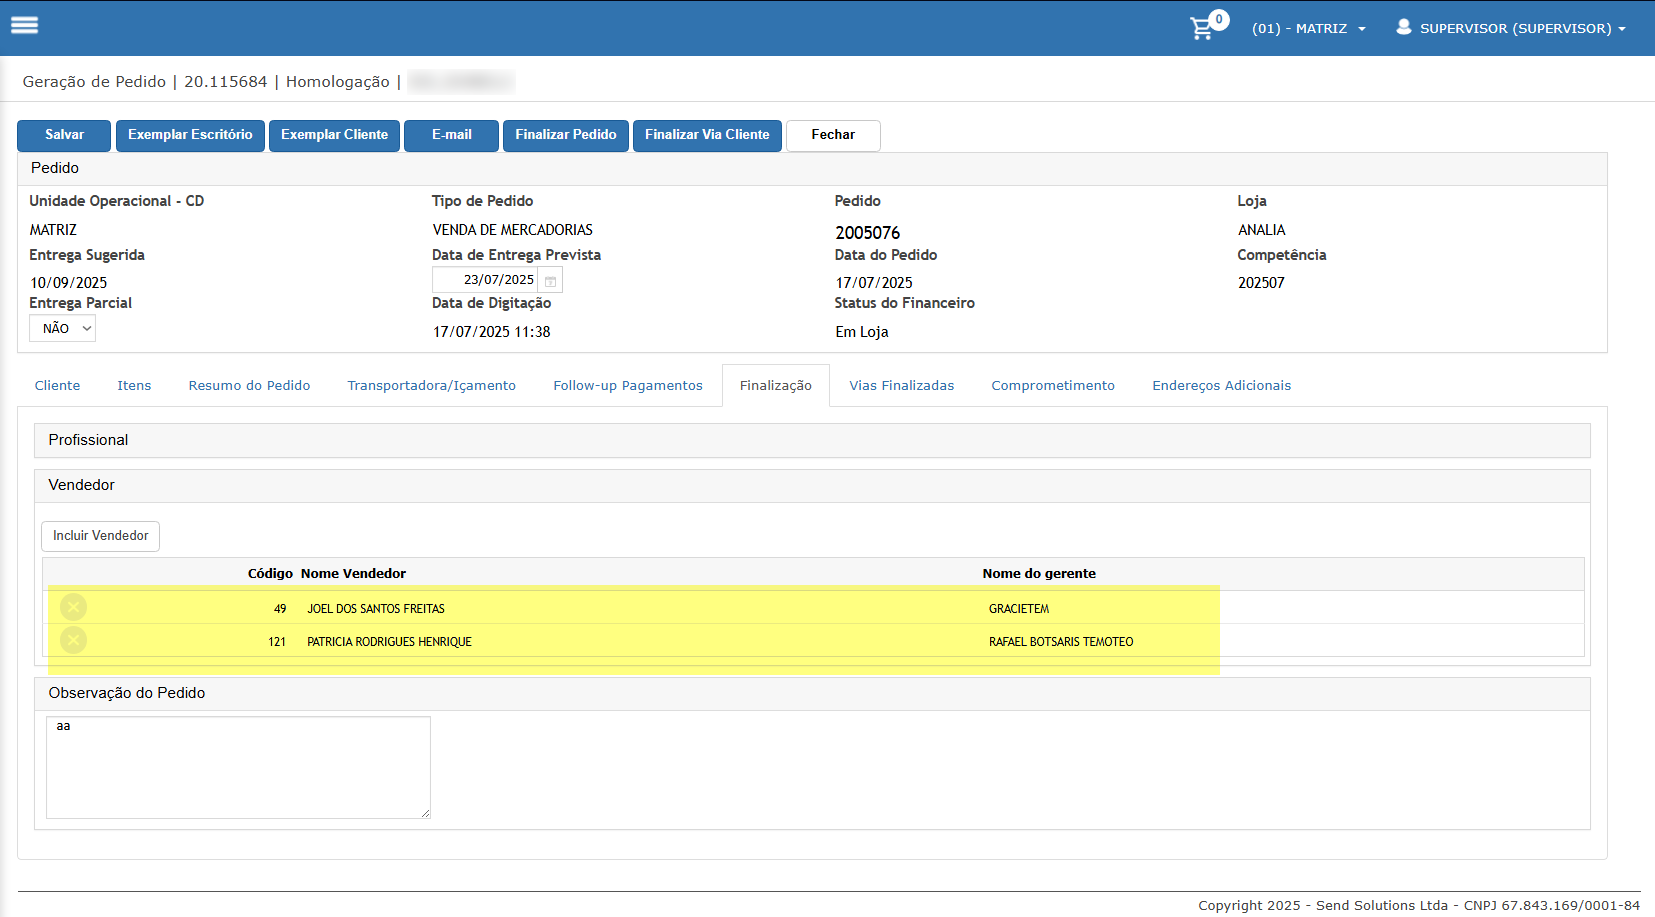
Task: Click manager name GRACIETEM
Action: [1019, 609]
